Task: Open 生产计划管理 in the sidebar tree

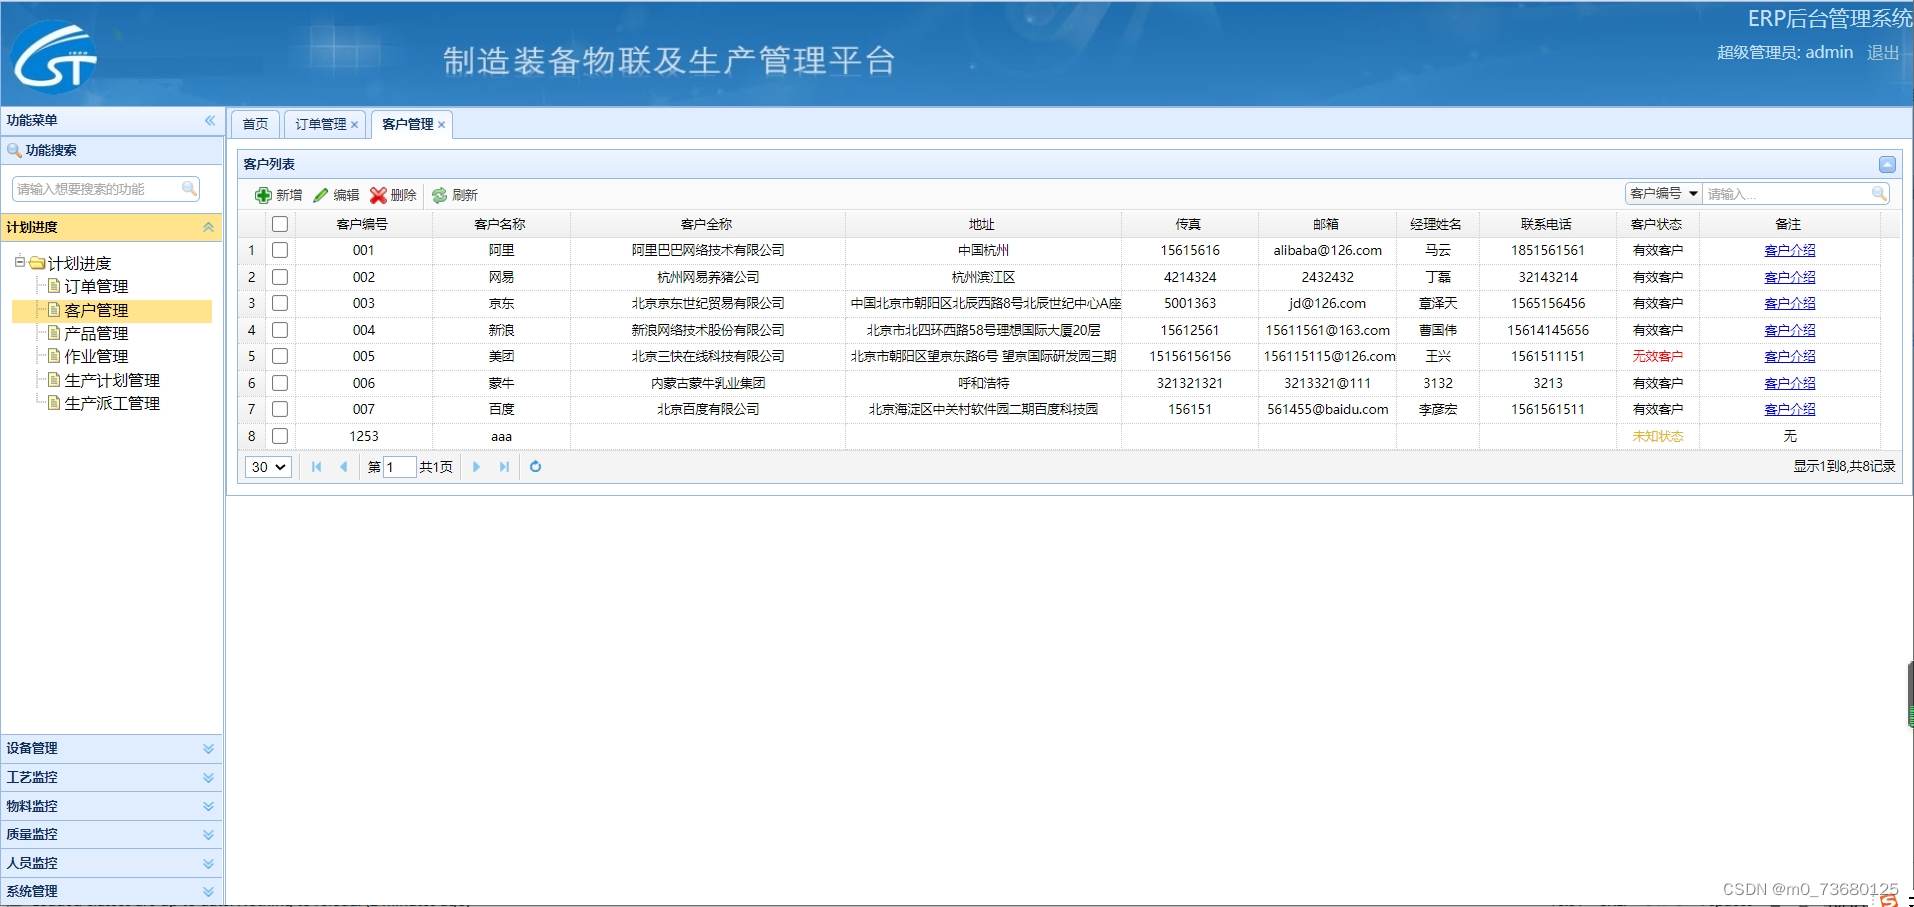Action: 112,380
